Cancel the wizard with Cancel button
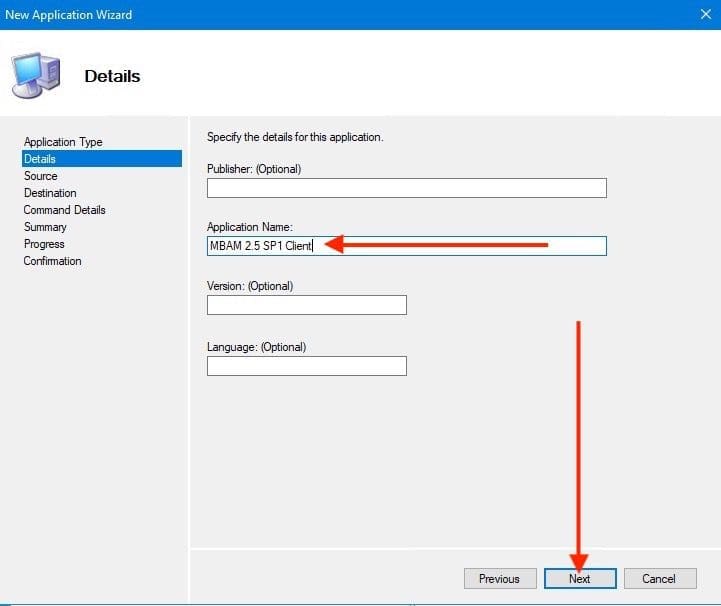Image resolution: width=721 pixels, height=606 pixels. tap(659, 578)
